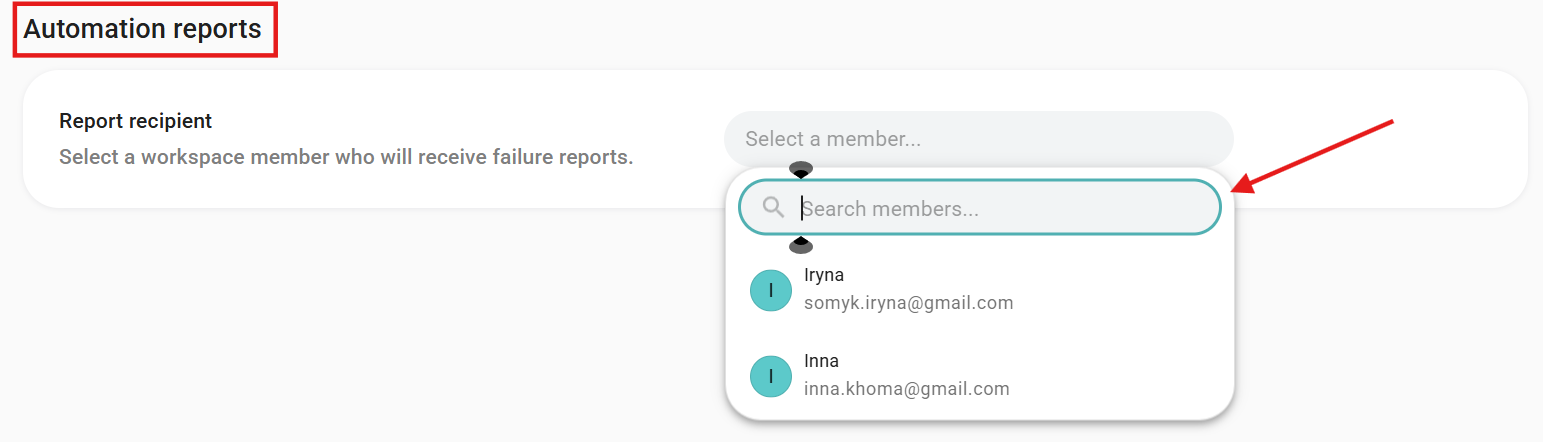Click Inna's teal avatar circle
The image size is (1543, 442).
click(771, 376)
